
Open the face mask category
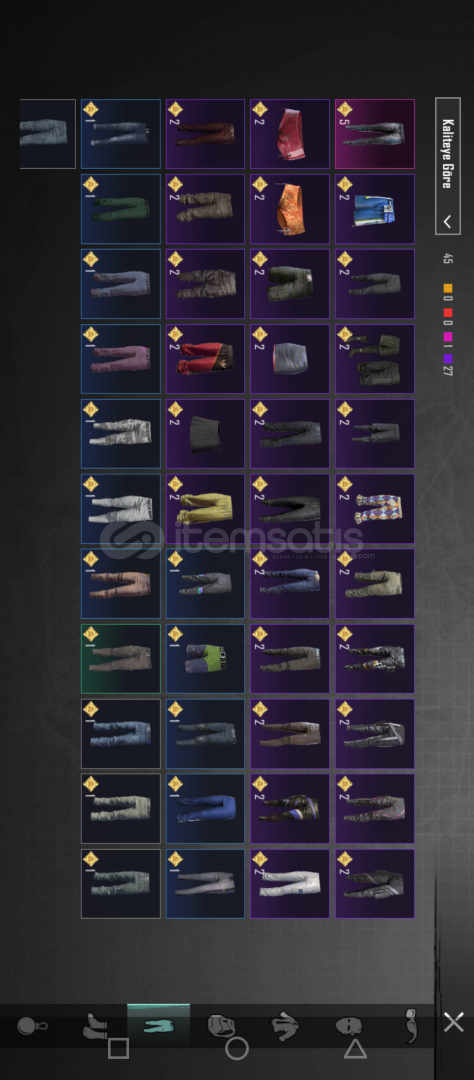(349, 1027)
